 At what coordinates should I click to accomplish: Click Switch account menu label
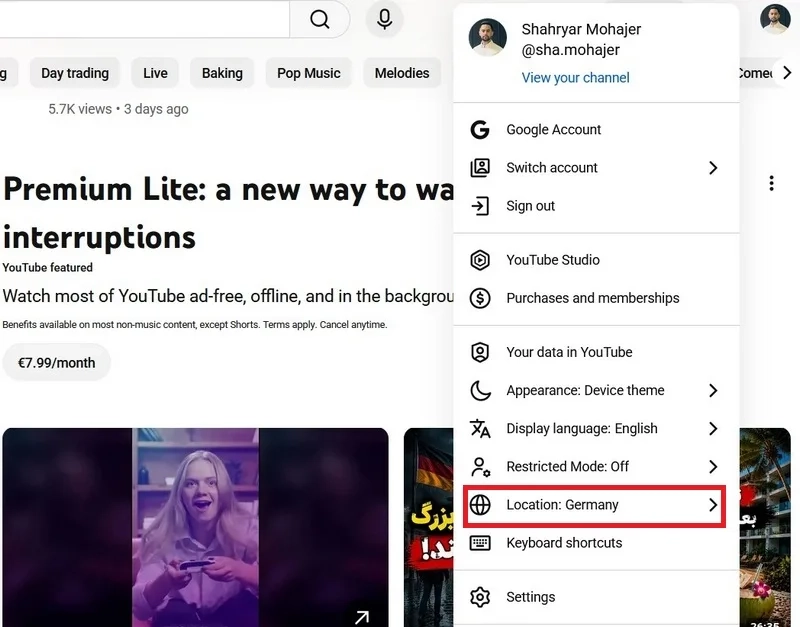click(552, 168)
